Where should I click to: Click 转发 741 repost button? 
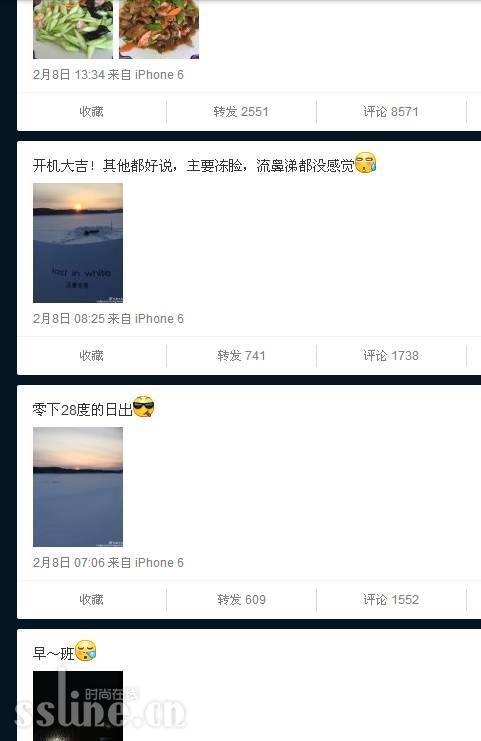(x=241, y=356)
